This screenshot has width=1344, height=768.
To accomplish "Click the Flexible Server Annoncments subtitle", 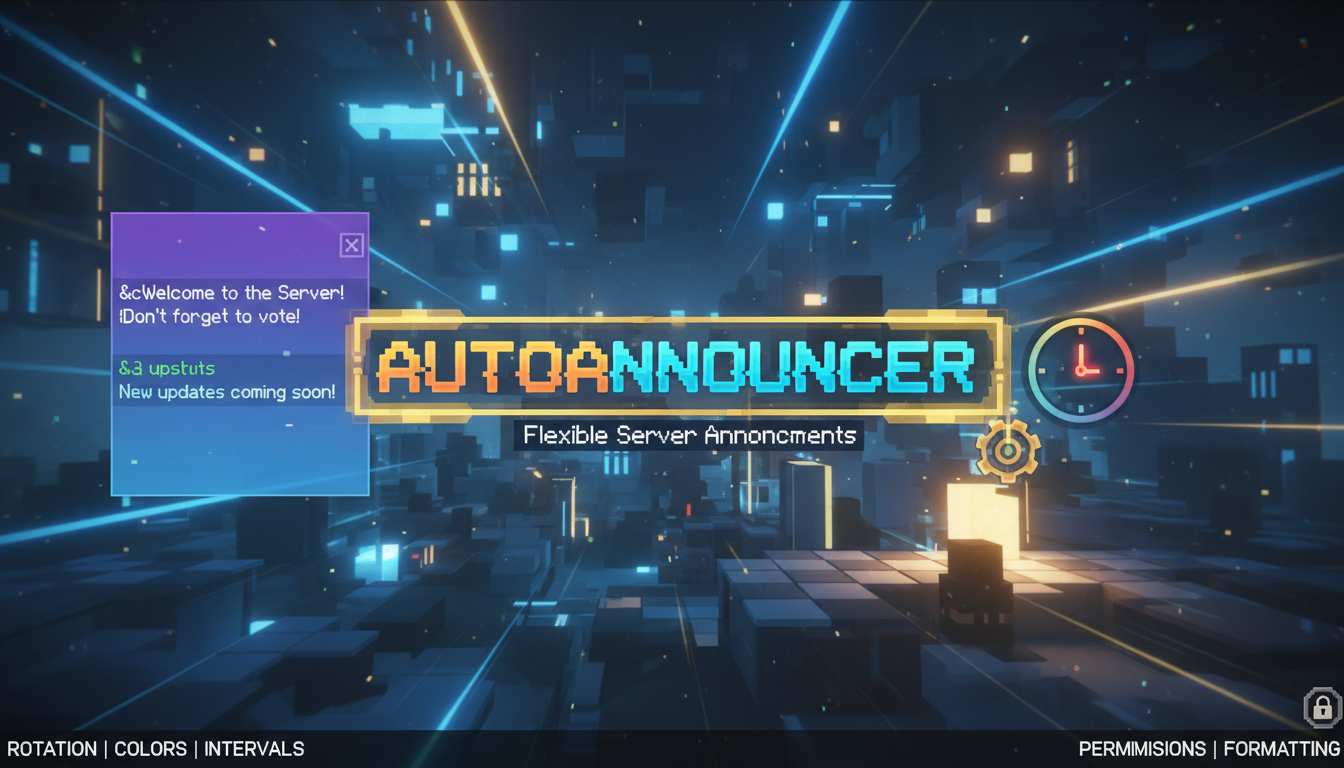I will point(688,435).
